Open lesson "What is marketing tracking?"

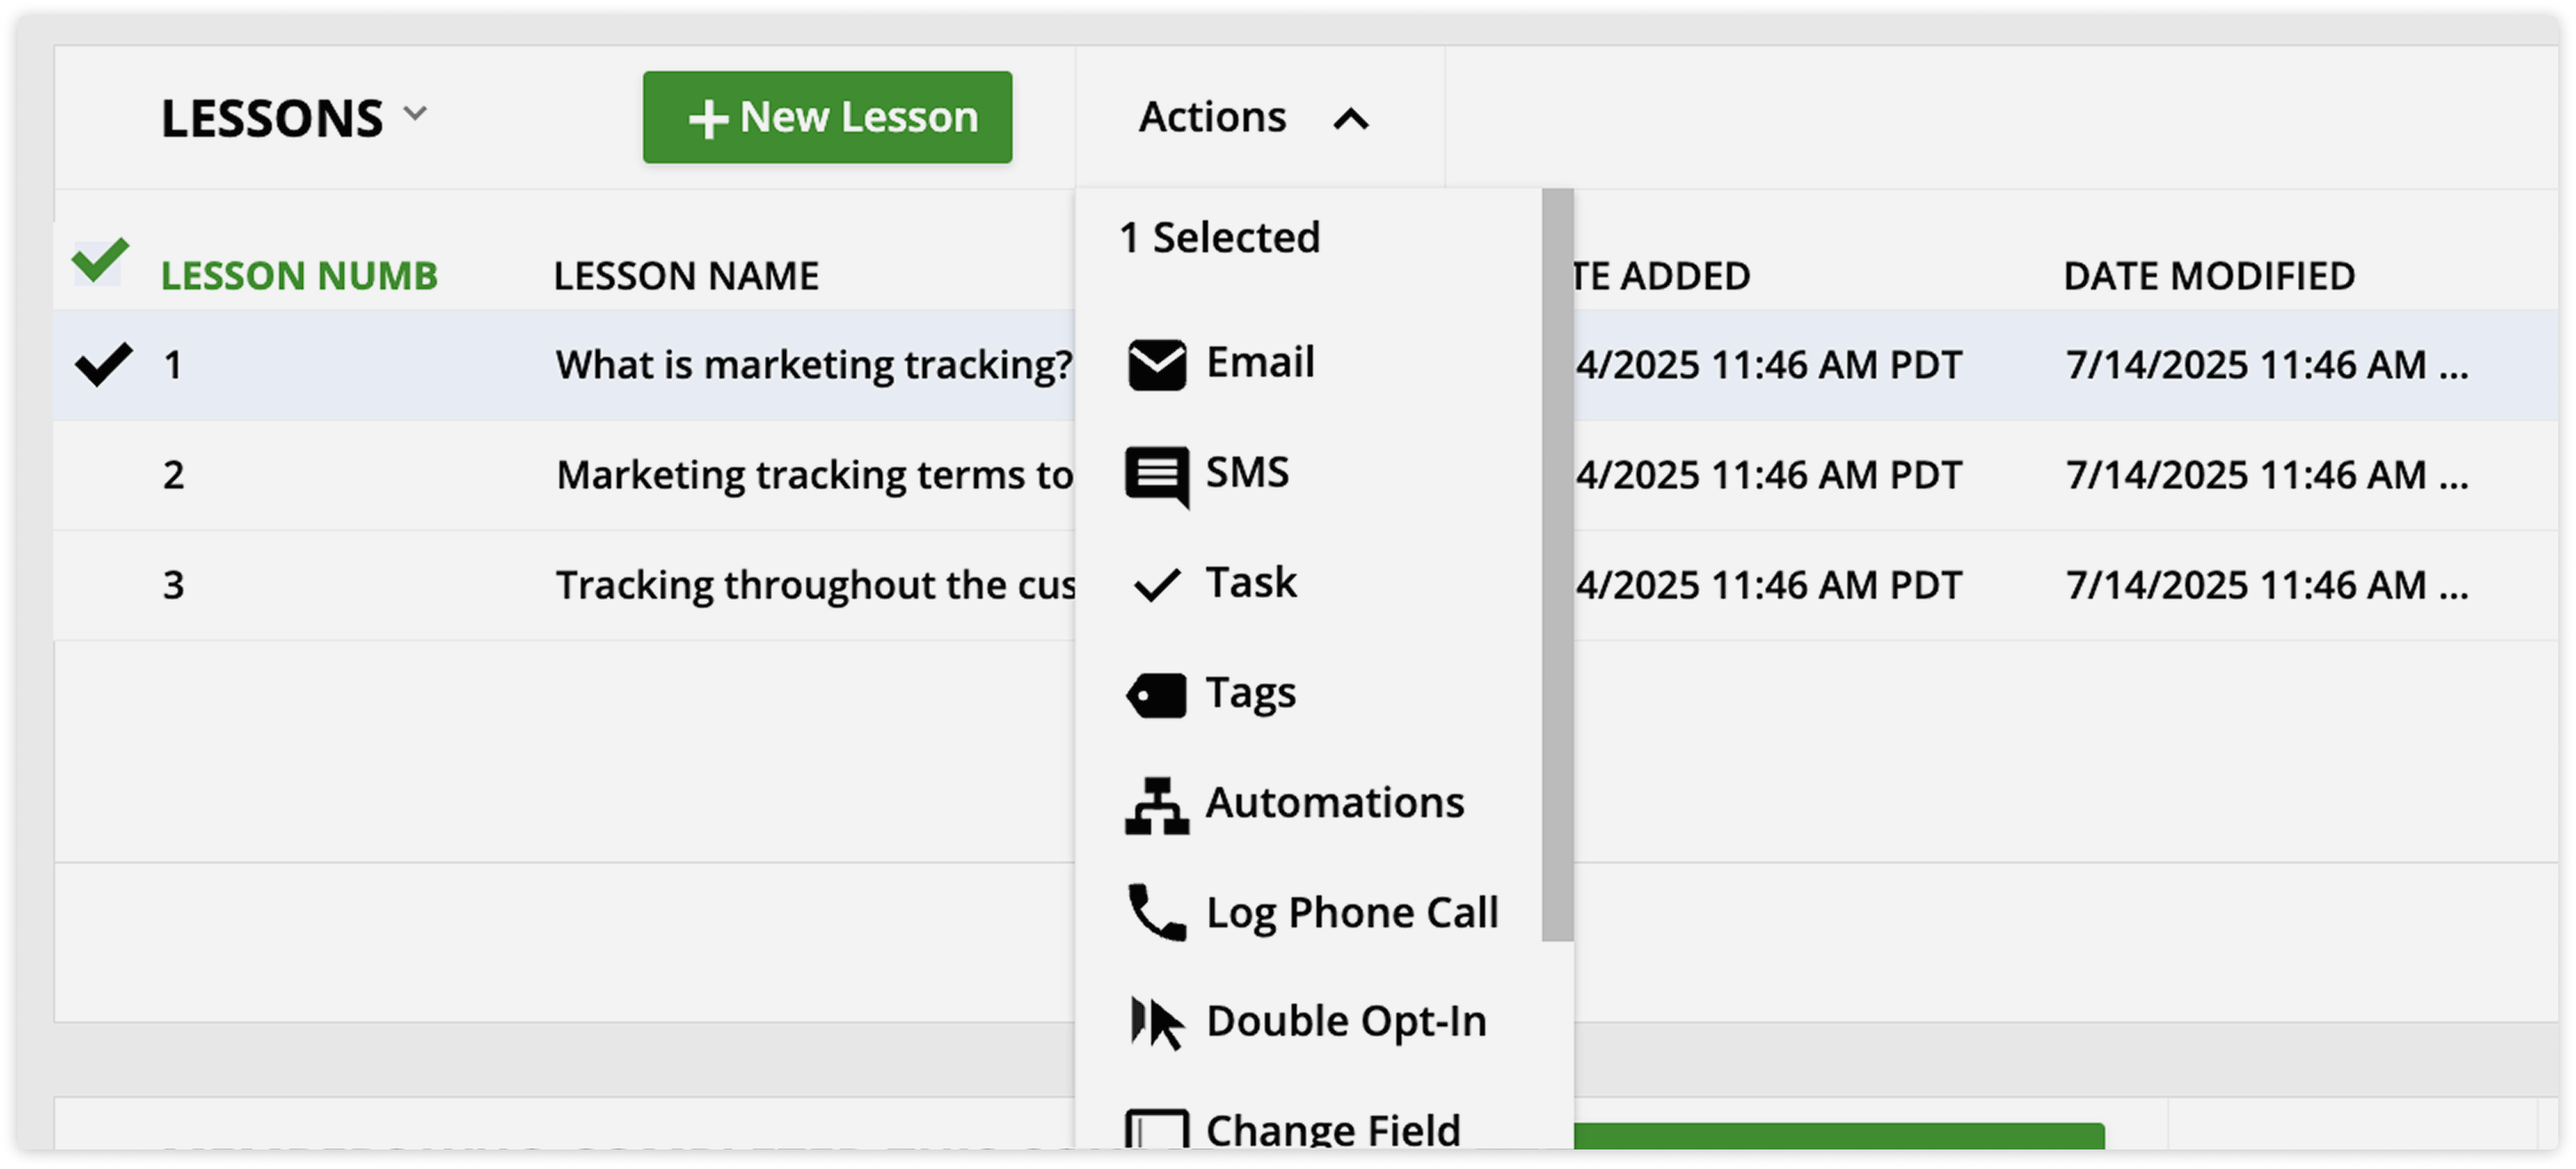point(814,365)
